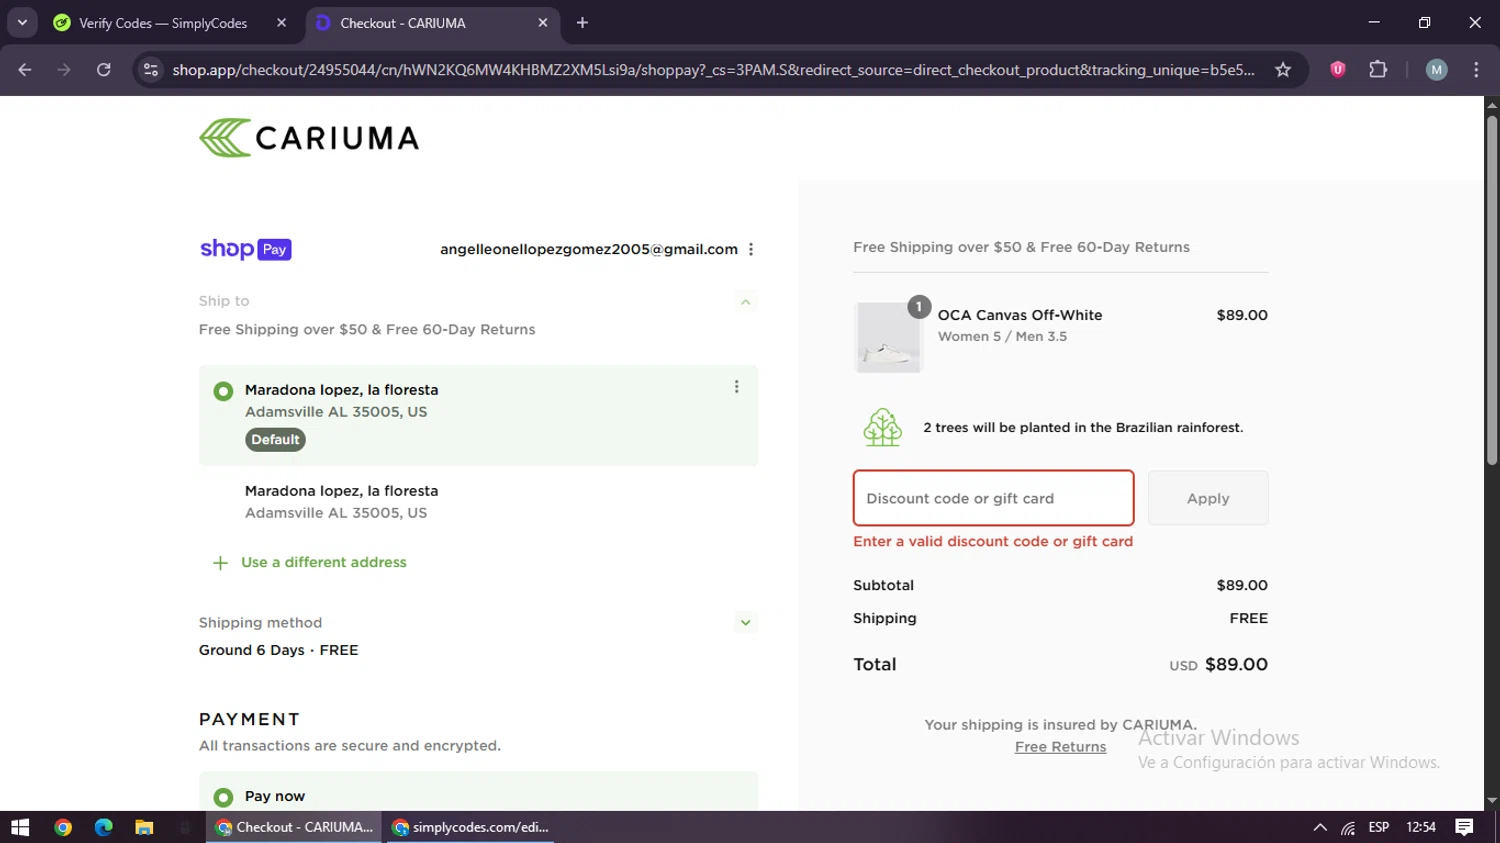This screenshot has height=843, width=1500.
Task: Open the browser extensions puzzle icon
Action: click(1378, 70)
